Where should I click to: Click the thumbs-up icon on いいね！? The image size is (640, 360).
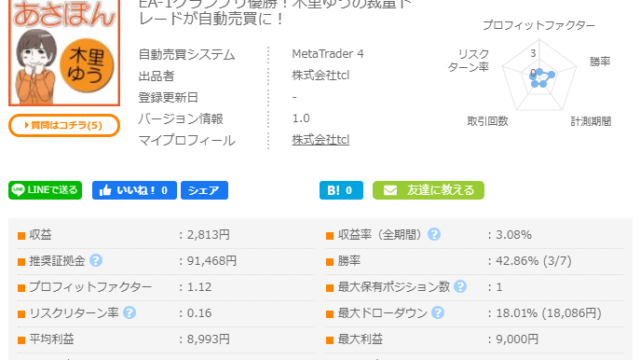pyautogui.click(x=105, y=190)
